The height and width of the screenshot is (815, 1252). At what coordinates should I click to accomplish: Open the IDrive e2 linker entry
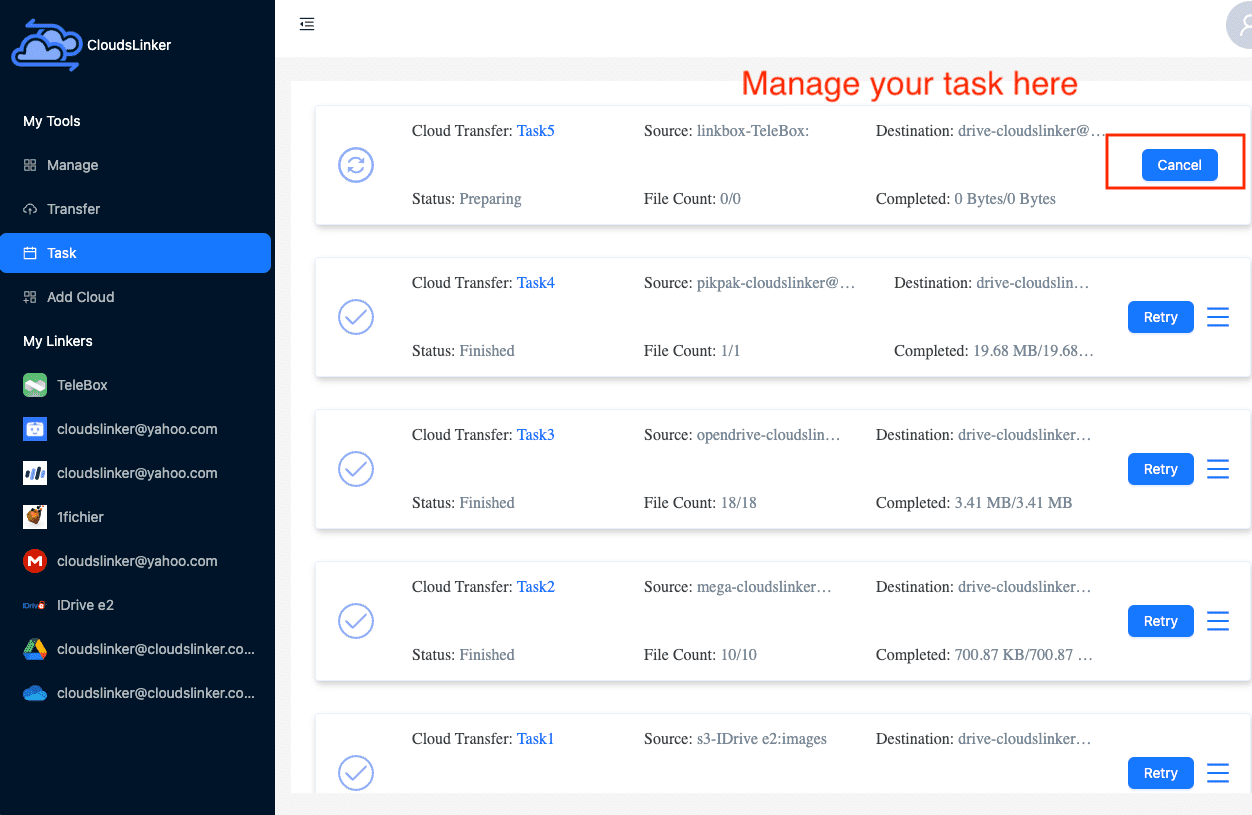click(x=135, y=605)
